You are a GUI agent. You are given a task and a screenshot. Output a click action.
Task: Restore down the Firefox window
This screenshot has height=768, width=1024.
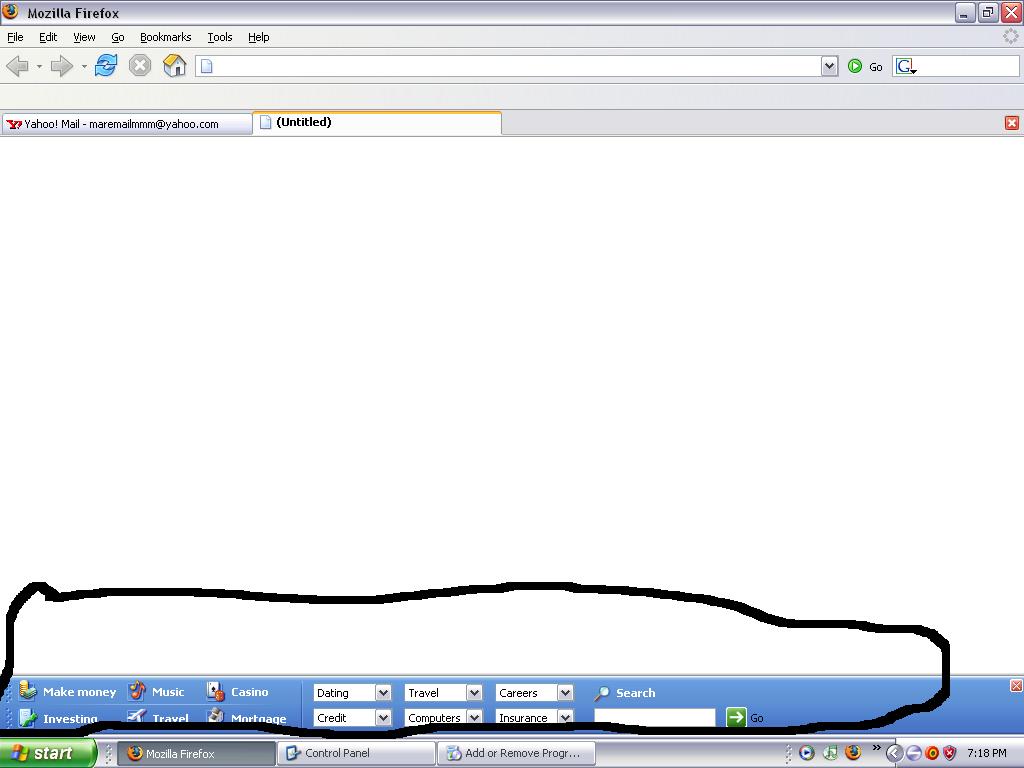pyautogui.click(x=988, y=13)
